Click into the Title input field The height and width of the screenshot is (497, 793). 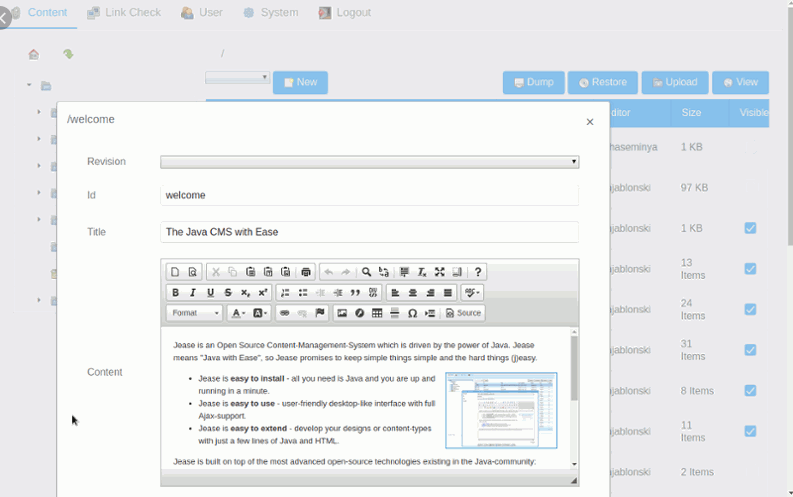point(370,232)
